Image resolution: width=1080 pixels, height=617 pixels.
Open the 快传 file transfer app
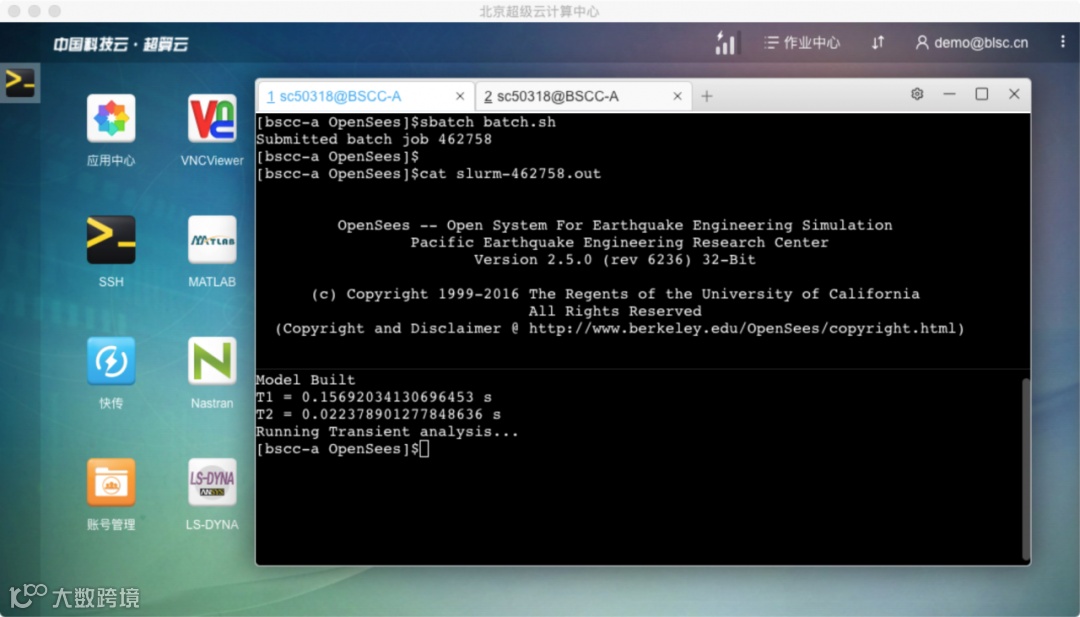[x=111, y=361]
